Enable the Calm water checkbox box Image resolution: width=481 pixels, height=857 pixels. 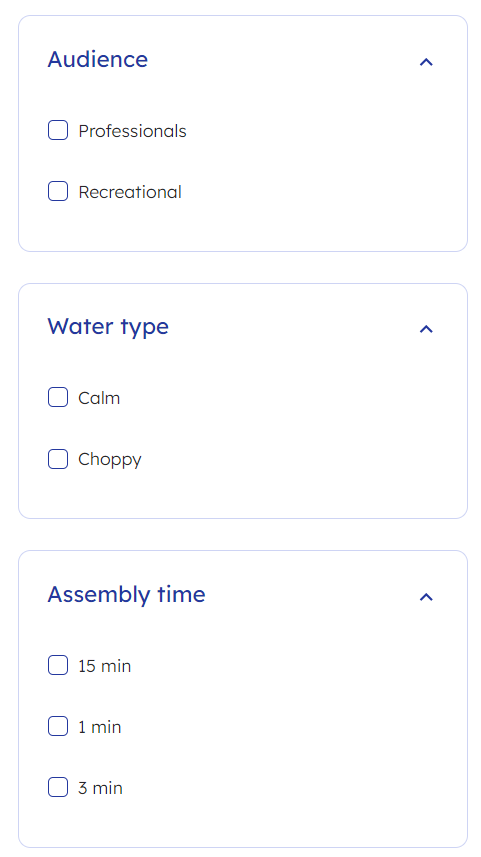(58, 397)
